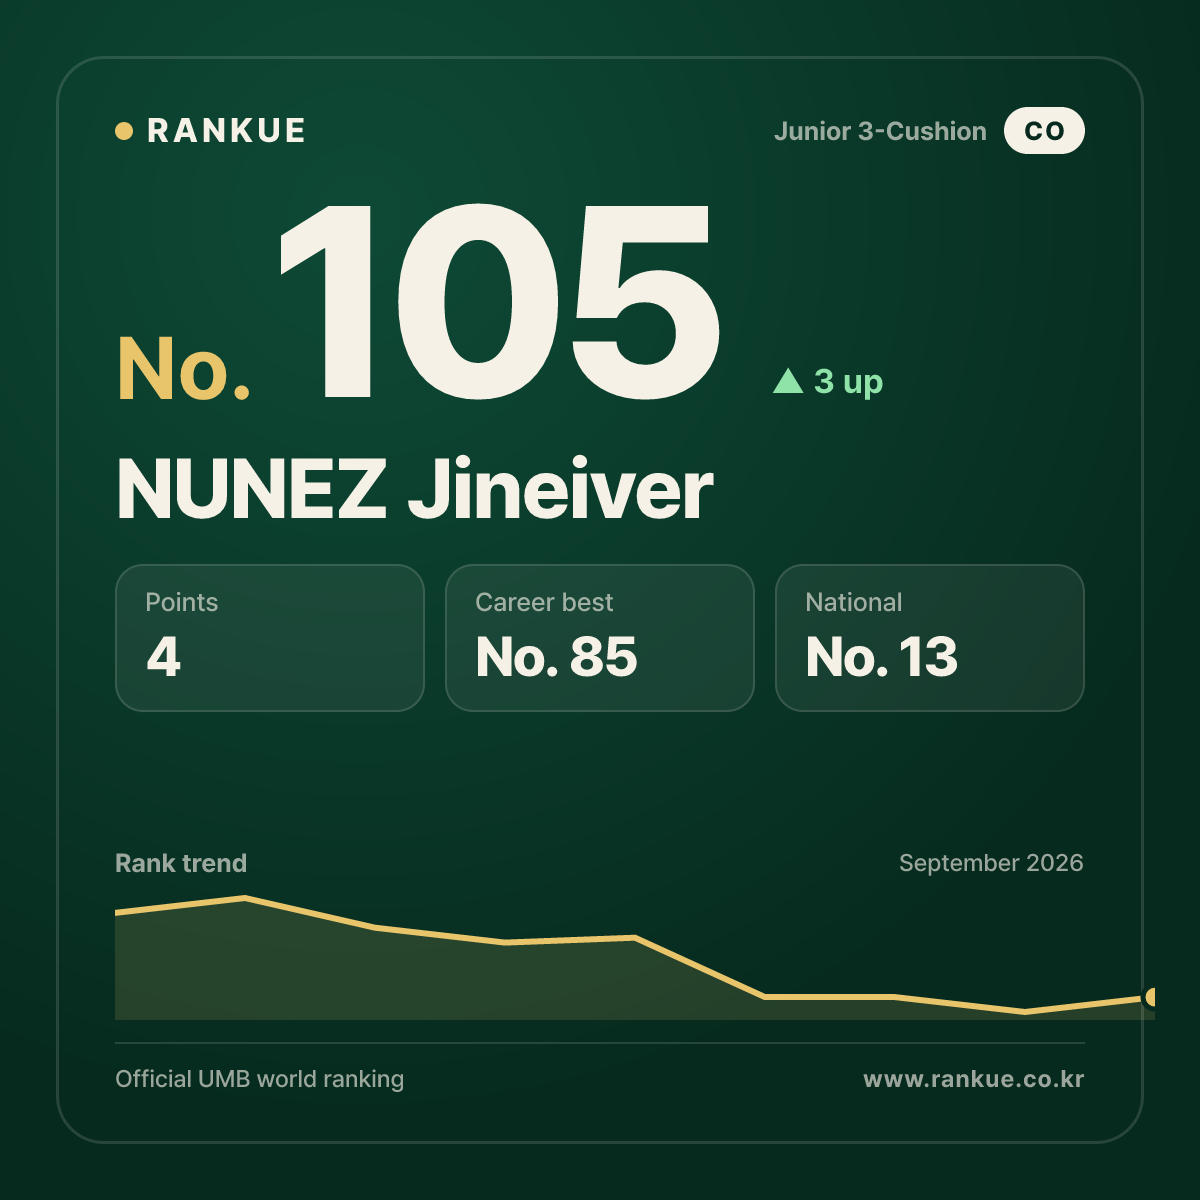Select the player name NUNEZ Jineiver
Viewport: 1200px width, 1200px height.
[x=414, y=490]
